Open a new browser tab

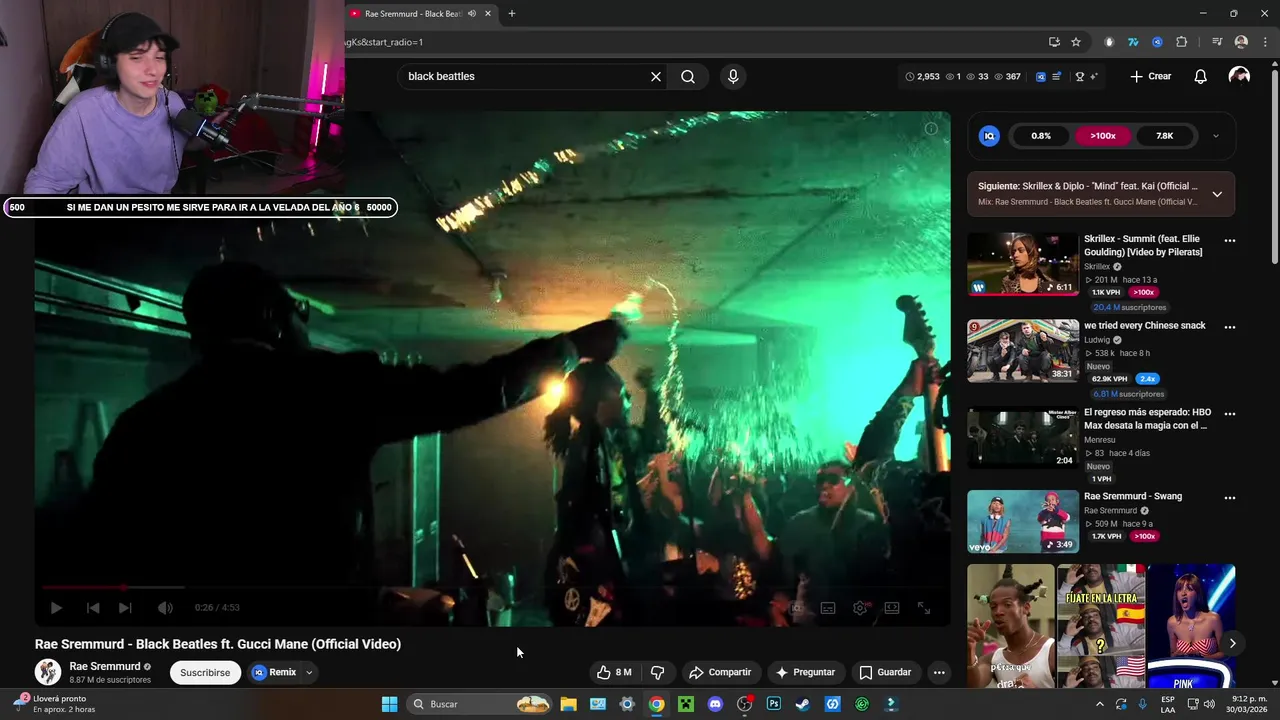click(511, 13)
